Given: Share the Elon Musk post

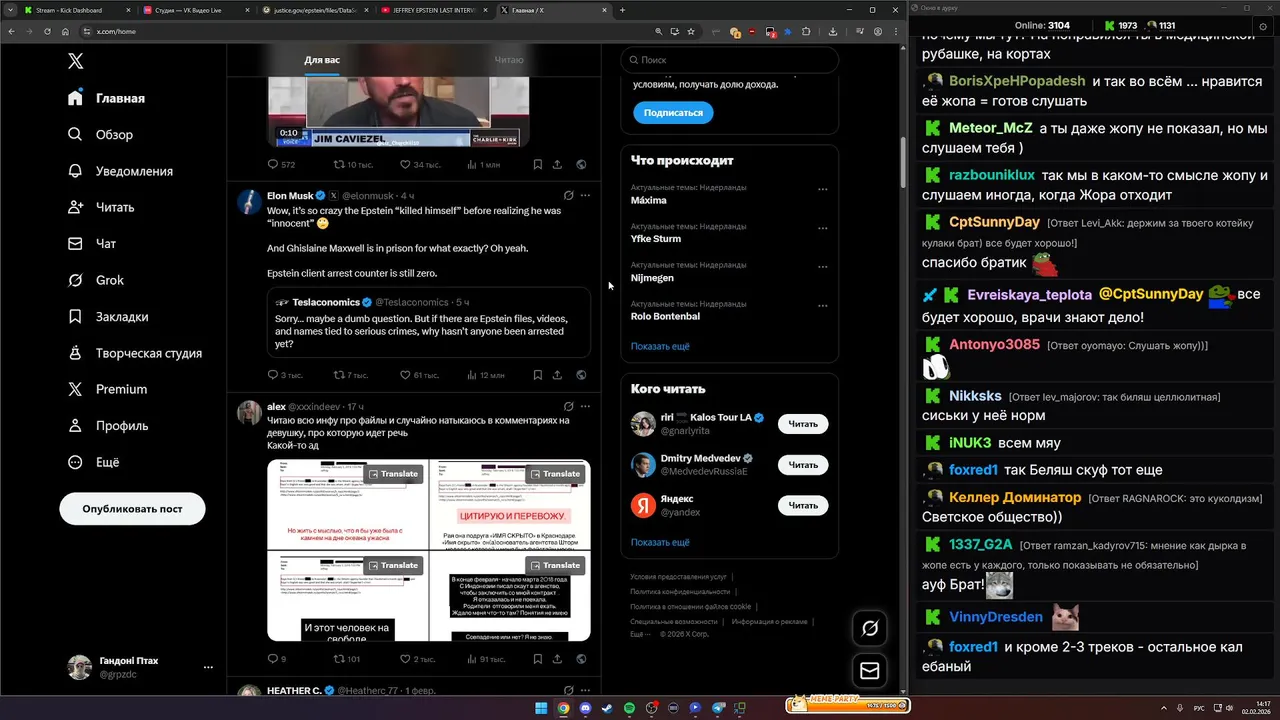Looking at the screenshot, I should (557, 375).
